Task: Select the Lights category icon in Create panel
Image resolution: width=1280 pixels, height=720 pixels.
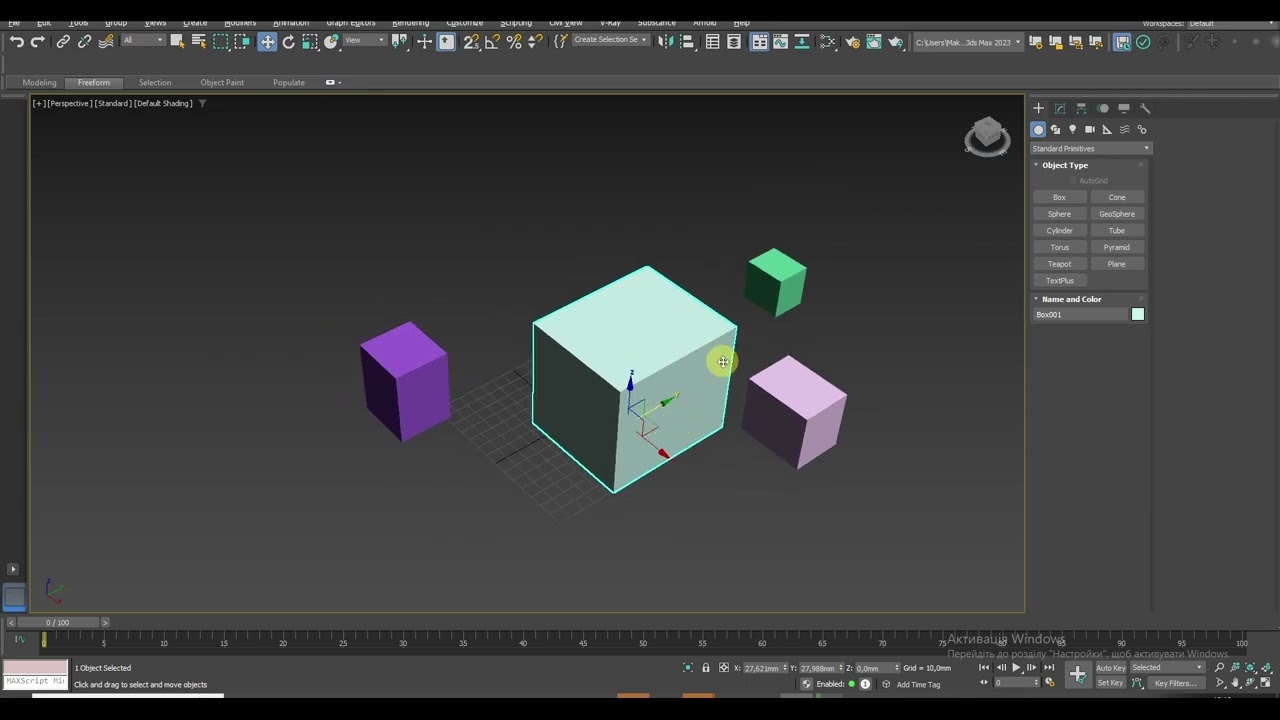Action: tap(1072, 129)
